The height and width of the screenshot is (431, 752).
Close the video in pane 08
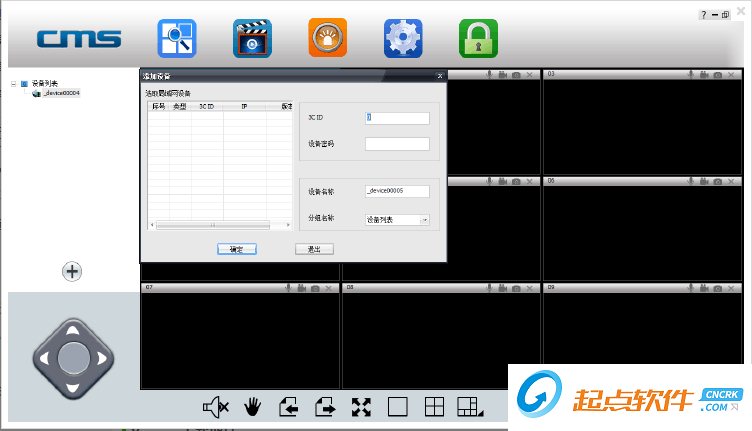(529, 288)
